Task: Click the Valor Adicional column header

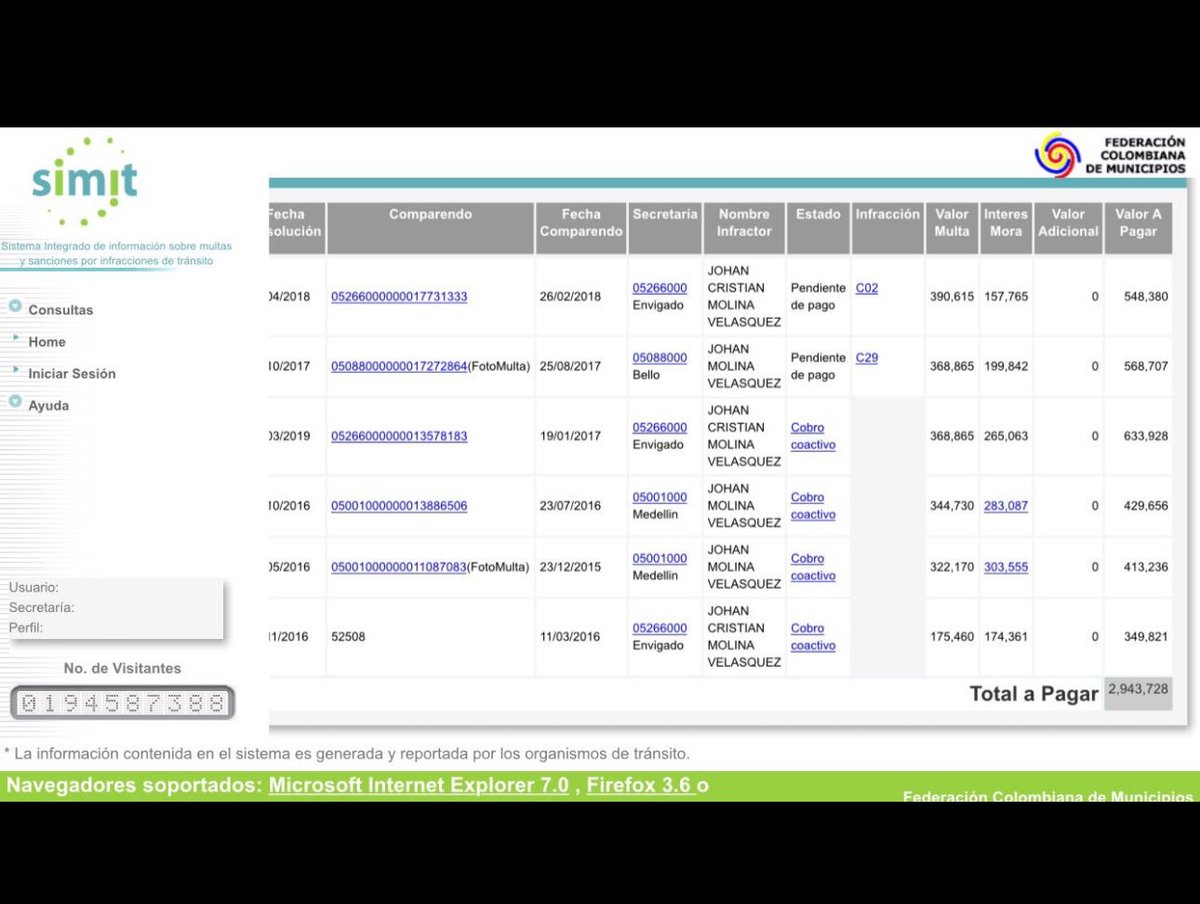Action: point(1068,229)
